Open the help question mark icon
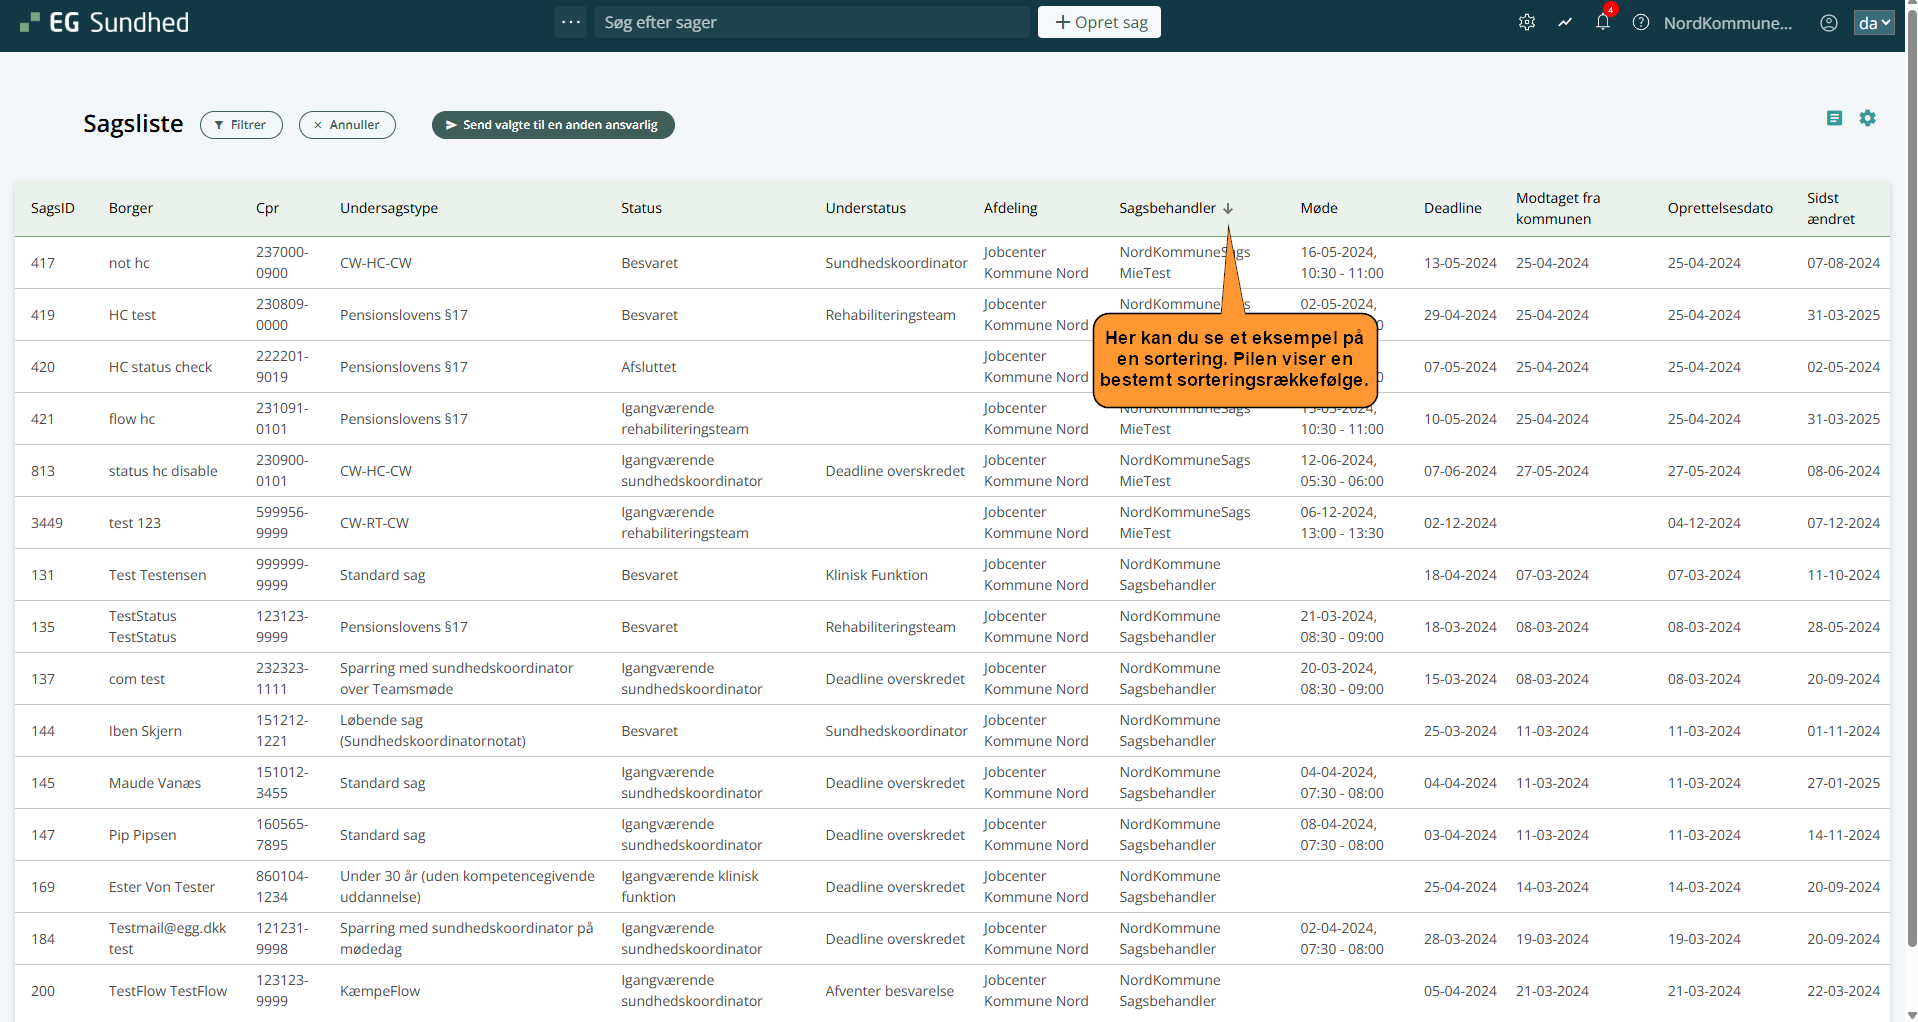Image resolution: width=1918 pixels, height=1022 pixels. pos(1641,22)
